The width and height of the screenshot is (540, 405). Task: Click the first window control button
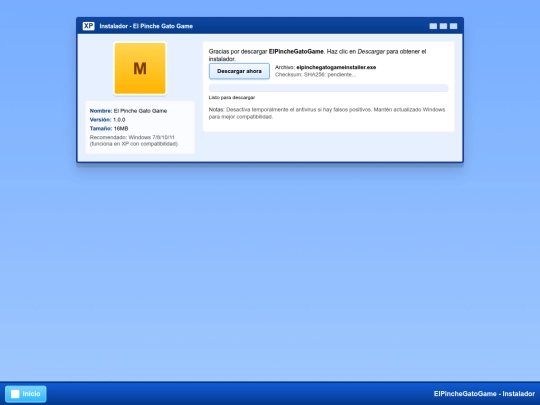(x=433, y=26)
